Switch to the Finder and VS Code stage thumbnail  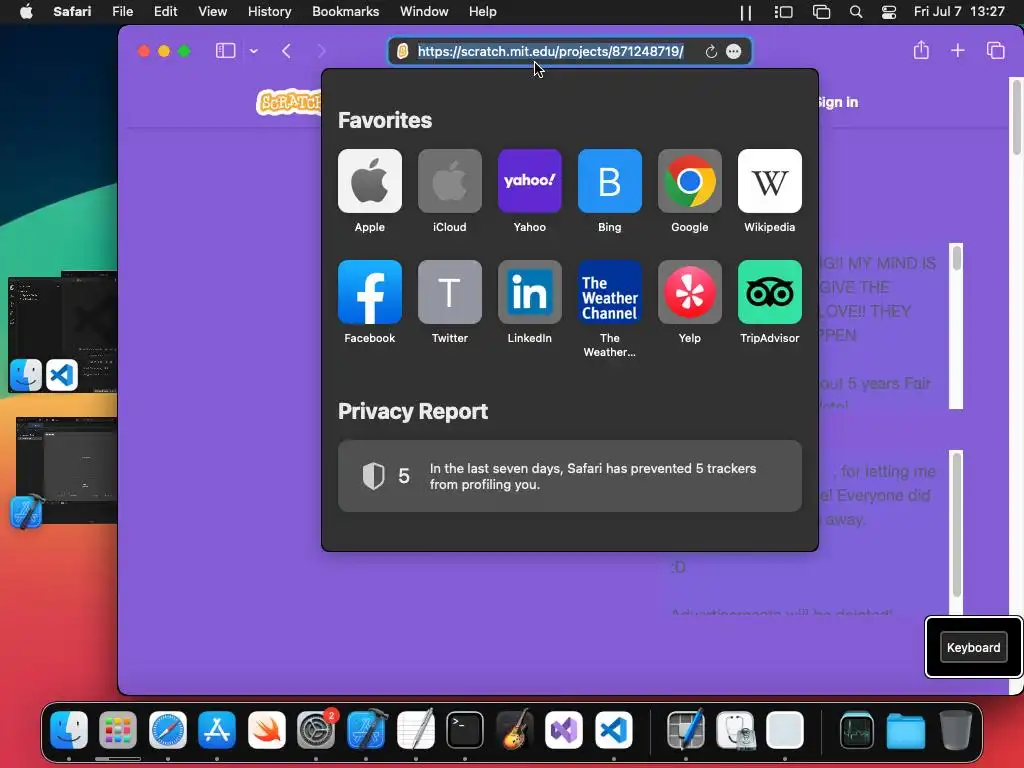(63, 332)
